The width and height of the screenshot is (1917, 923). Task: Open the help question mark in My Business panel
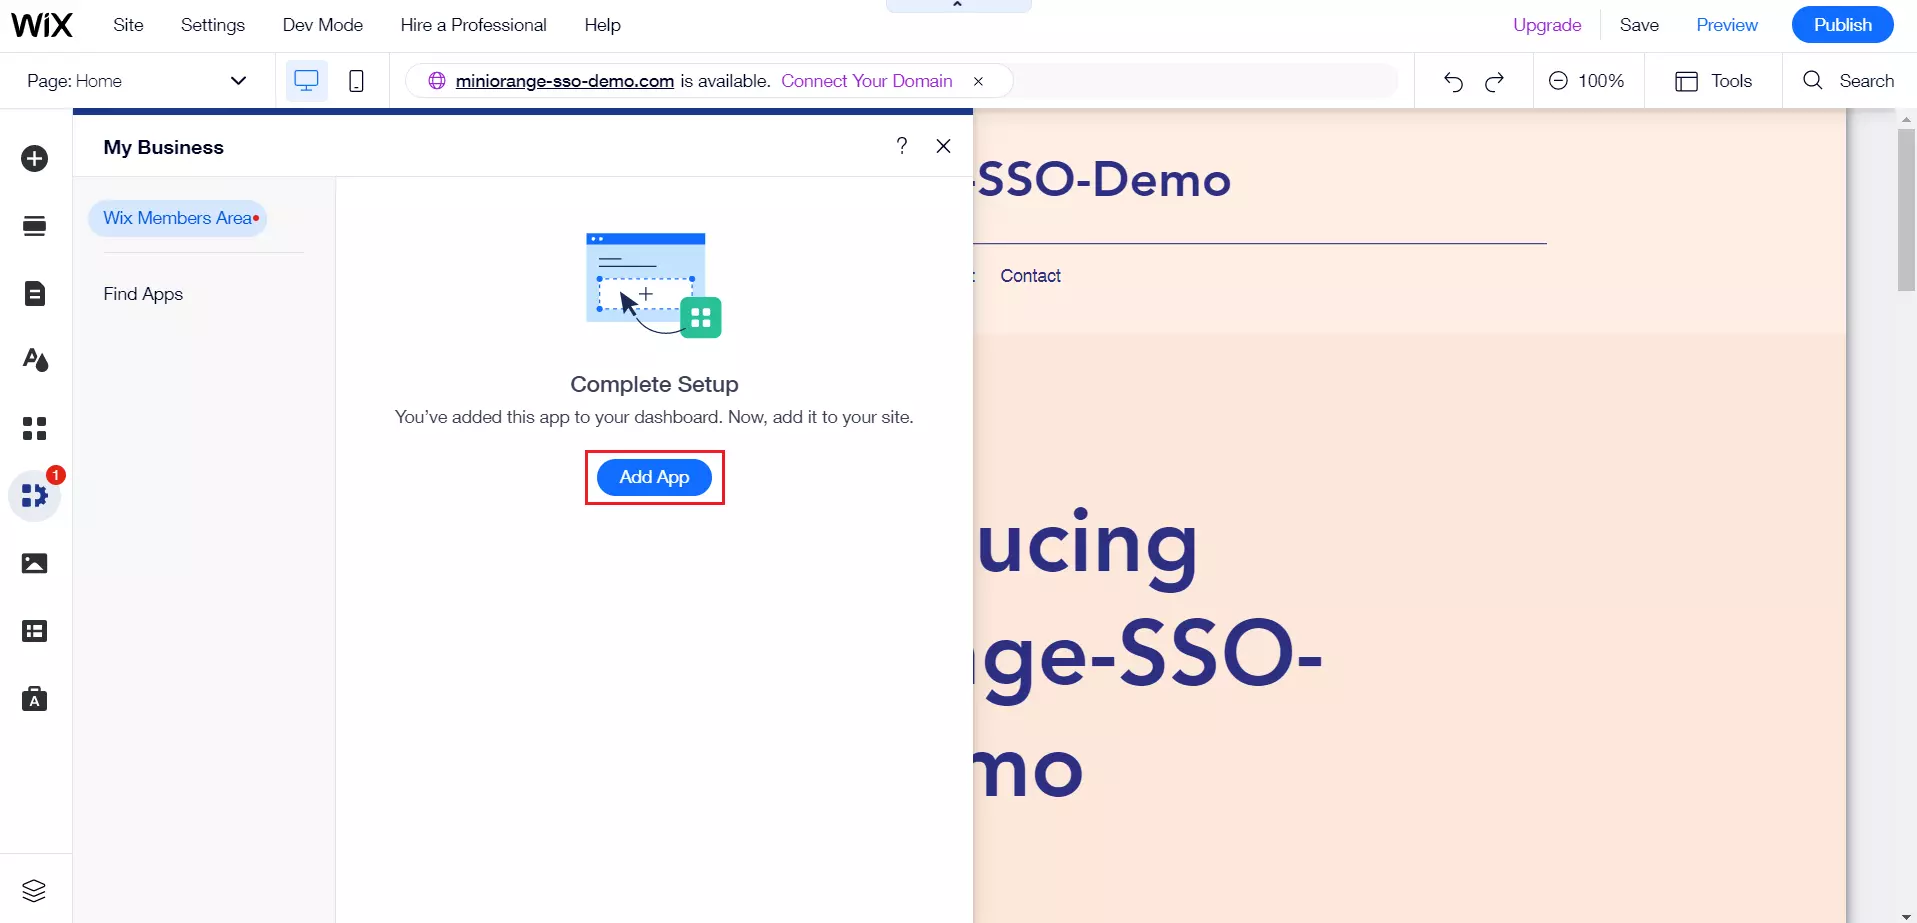902,146
